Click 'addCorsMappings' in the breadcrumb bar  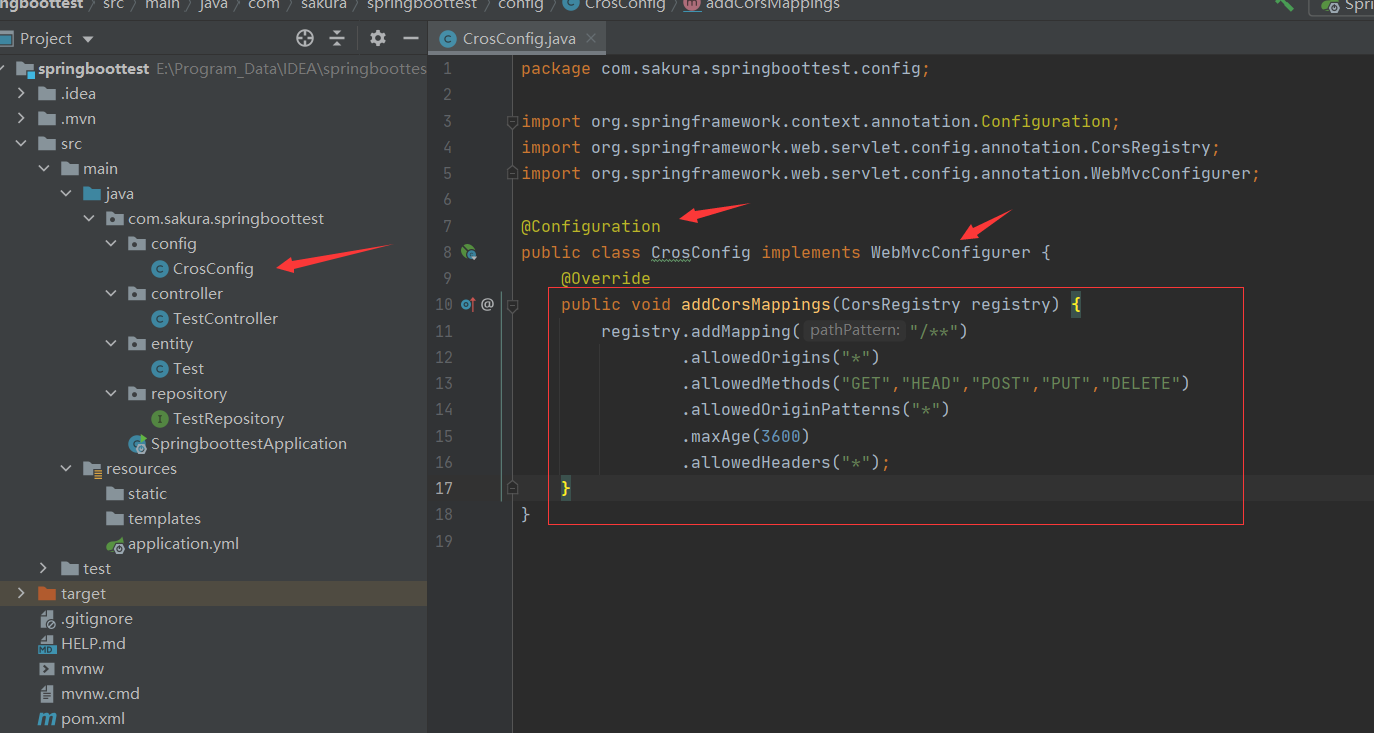[773, 5]
